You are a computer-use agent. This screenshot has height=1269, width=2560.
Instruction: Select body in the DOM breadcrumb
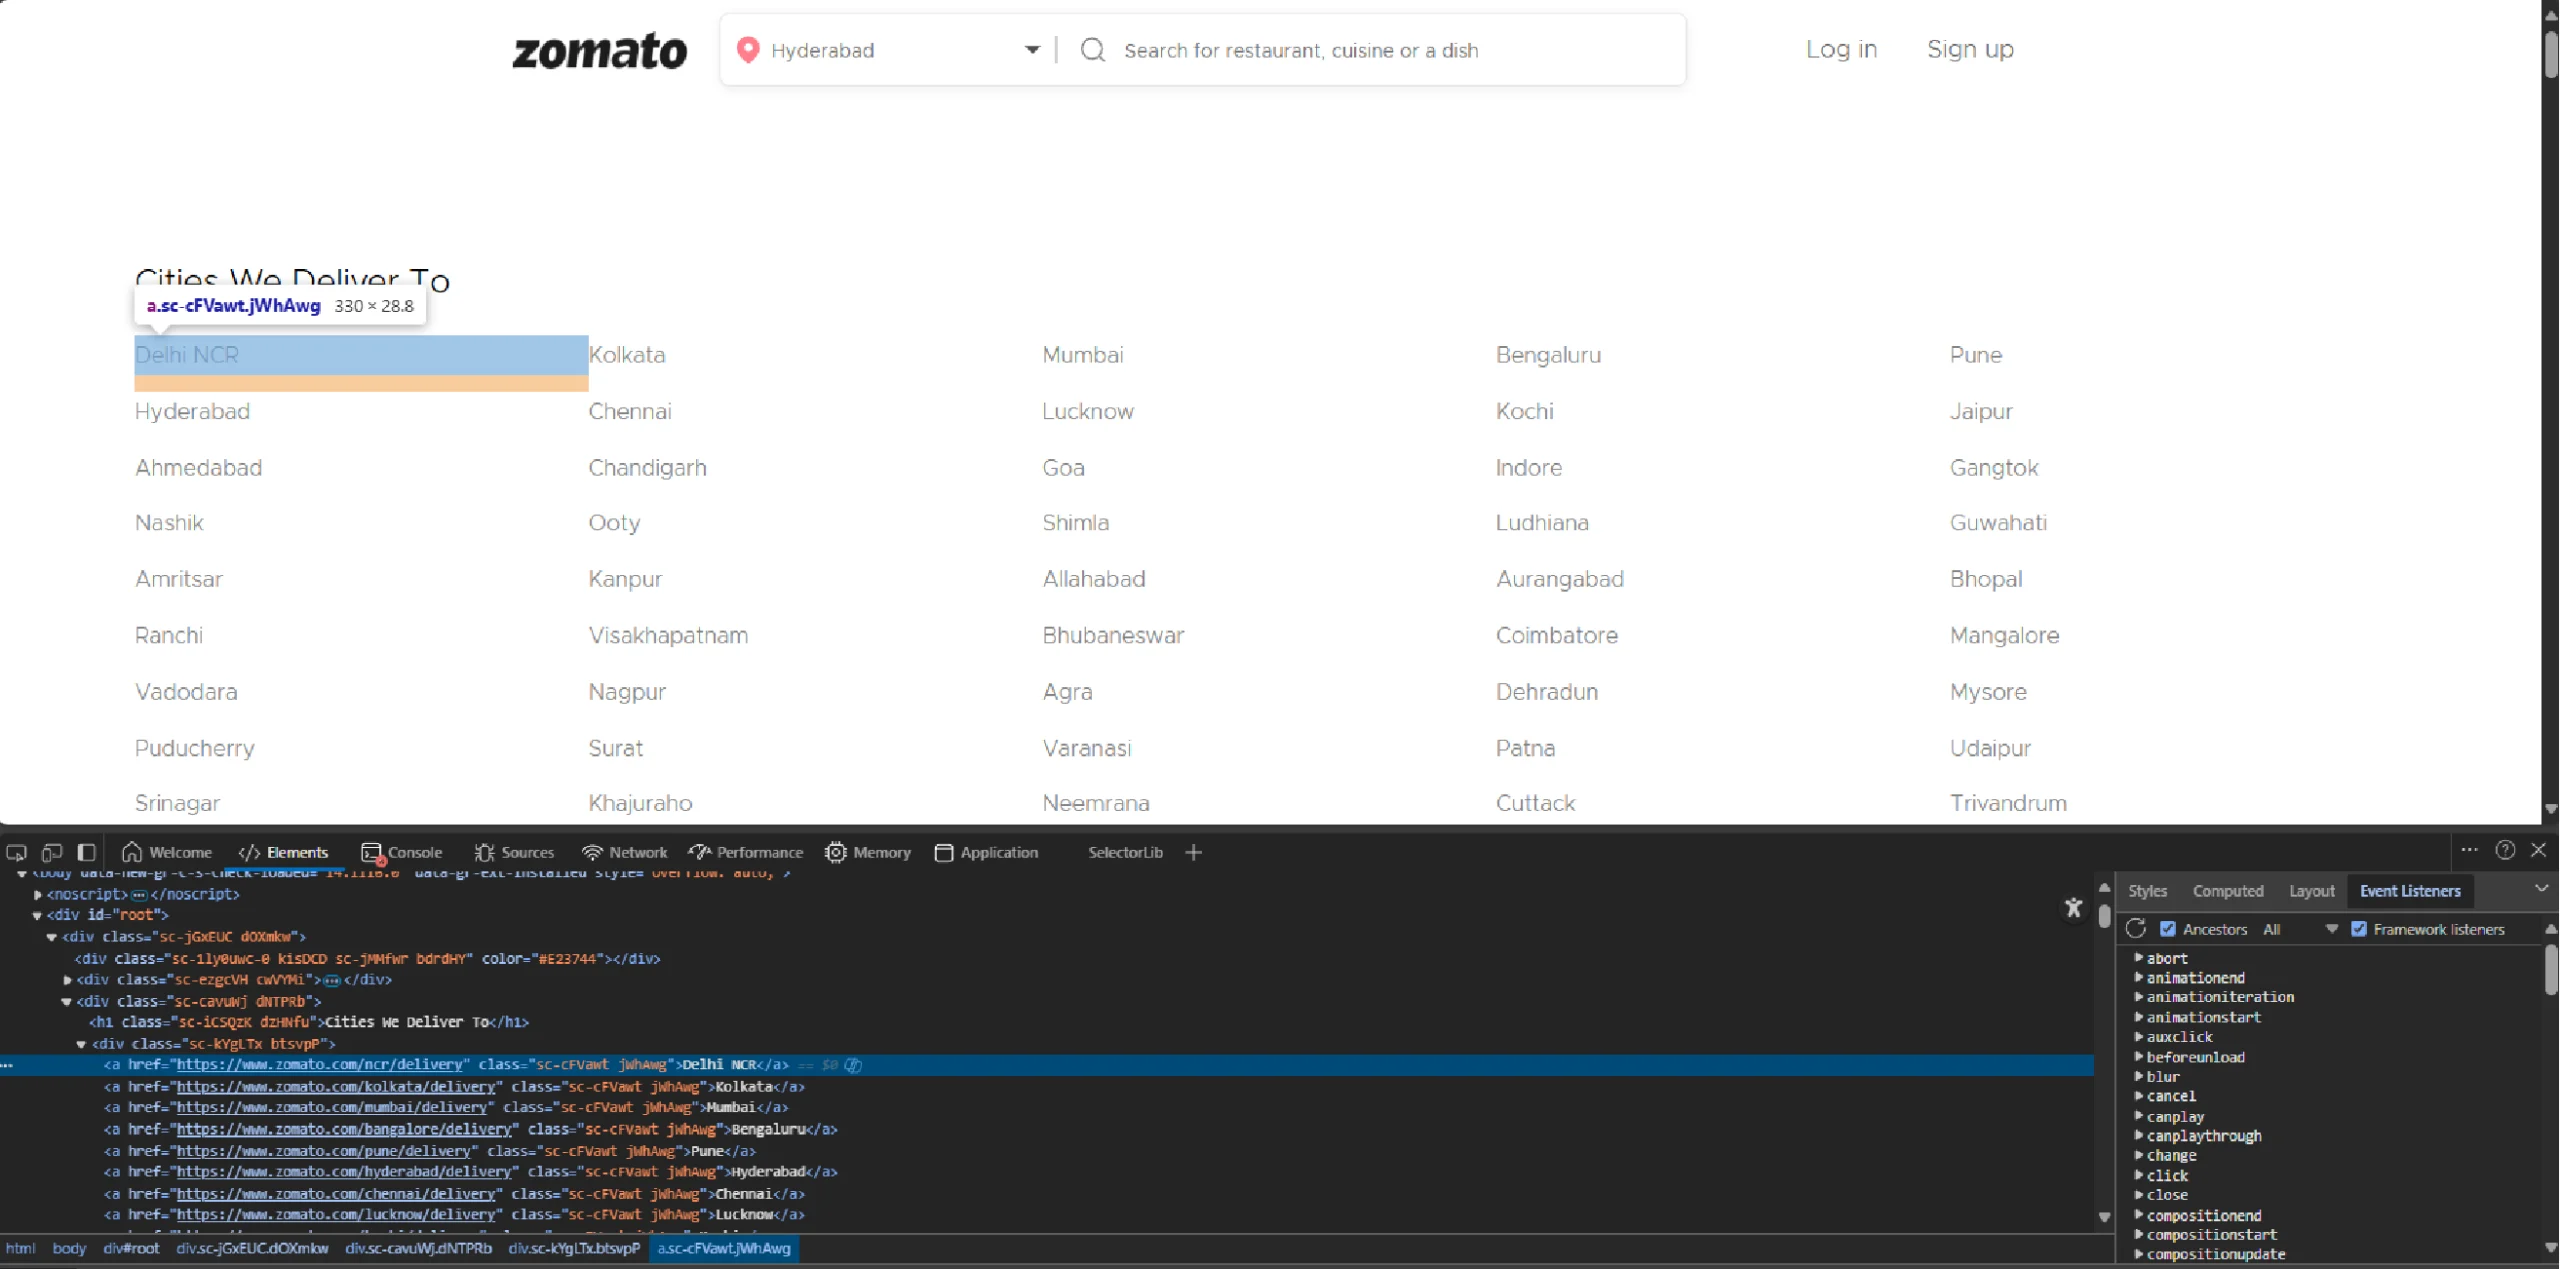pos(69,1249)
